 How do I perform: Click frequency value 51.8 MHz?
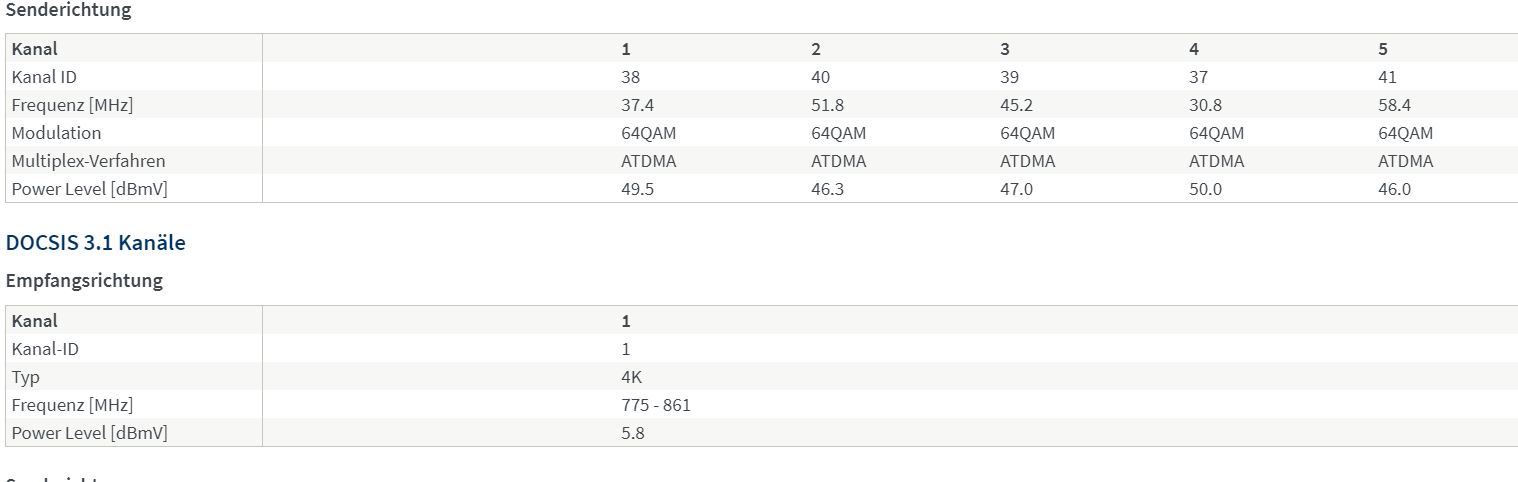pos(826,105)
